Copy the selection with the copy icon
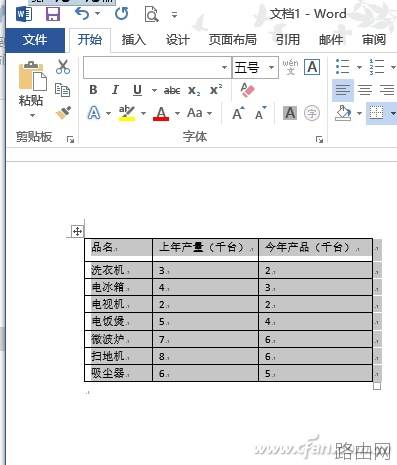 [63, 90]
